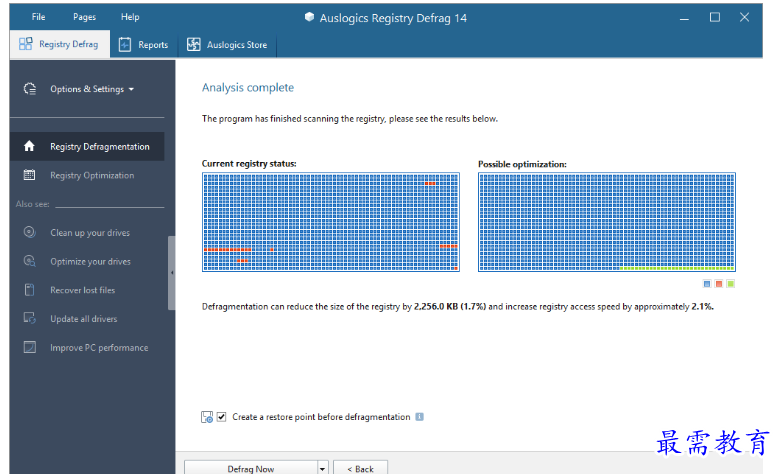
Task: Open the File menu
Action: [38, 17]
